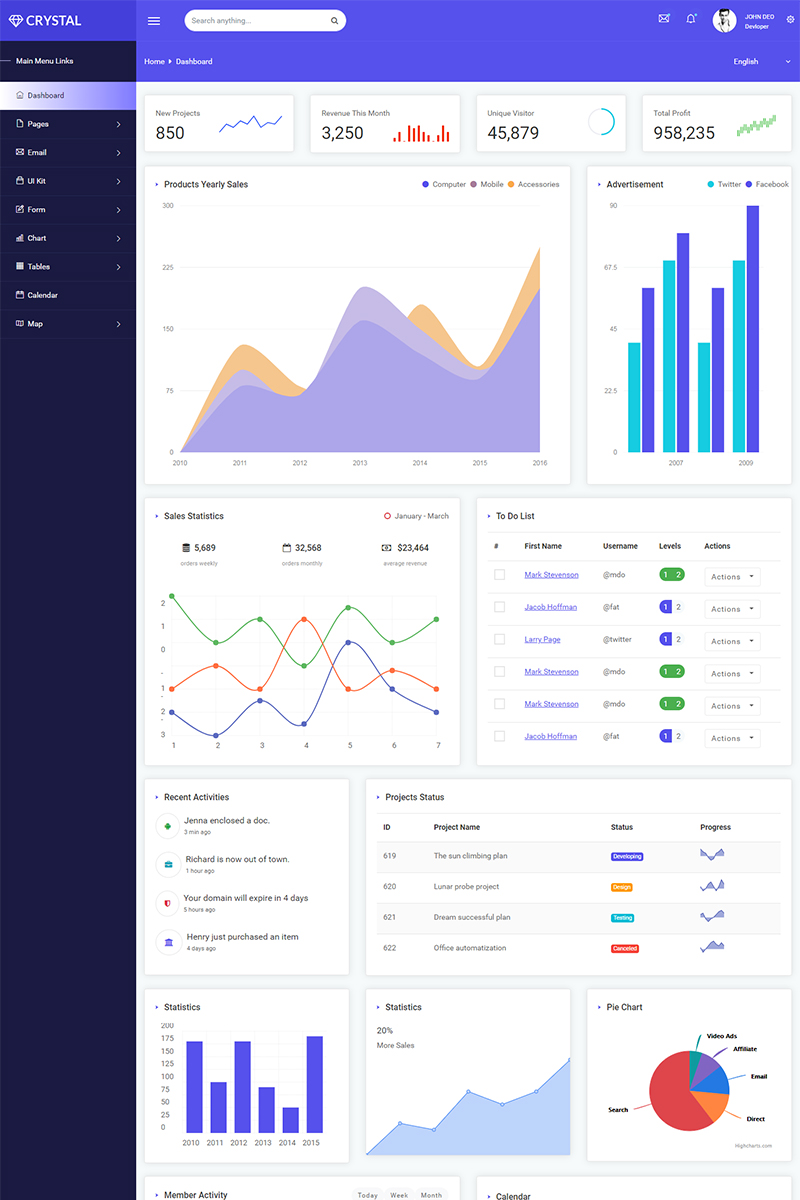Tick the Larry Page row checkbox
Image resolution: width=800 pixels, height=1200 pixels.
click(x=499, y=639)
